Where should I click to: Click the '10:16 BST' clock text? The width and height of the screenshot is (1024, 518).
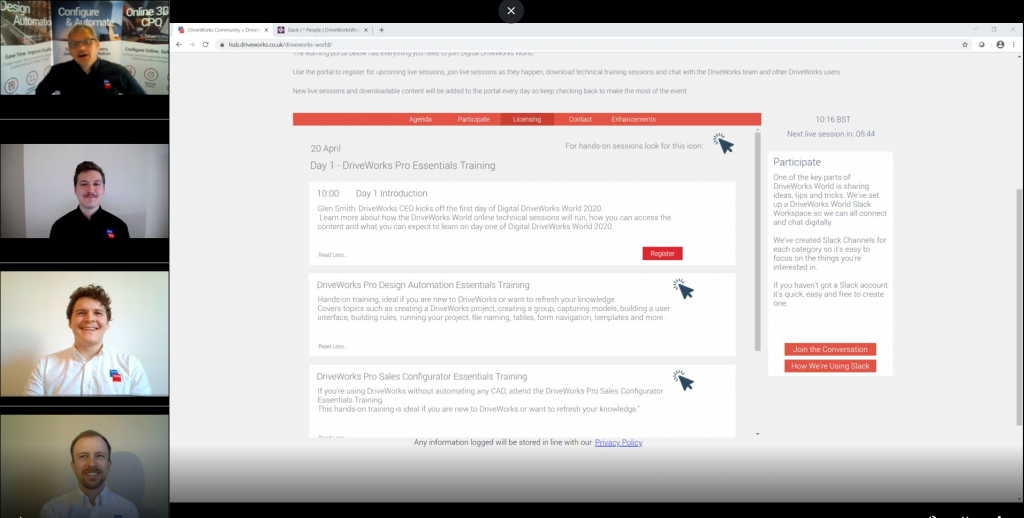(833, 120)
